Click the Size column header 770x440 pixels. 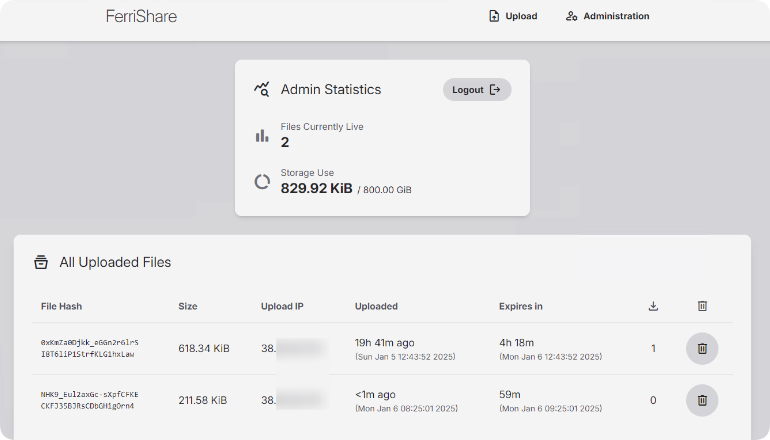[188, 306]
